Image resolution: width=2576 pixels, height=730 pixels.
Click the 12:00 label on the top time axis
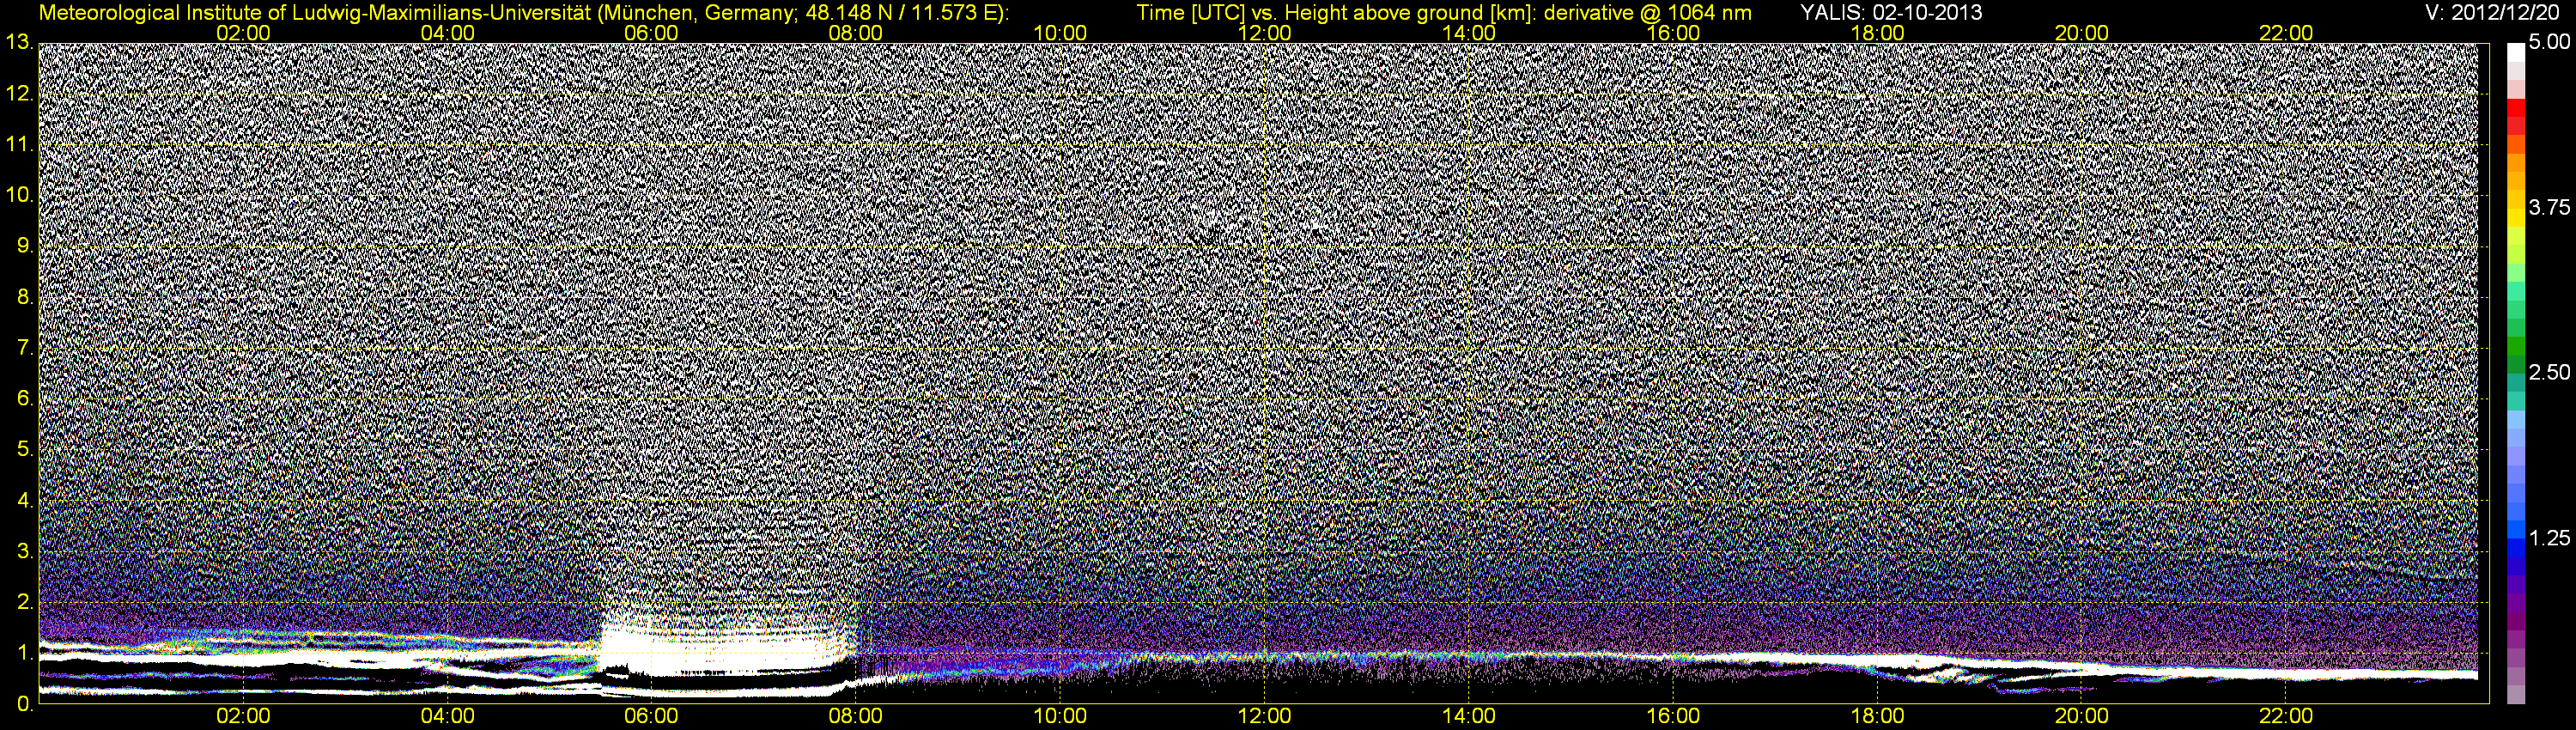point(1264,33)
